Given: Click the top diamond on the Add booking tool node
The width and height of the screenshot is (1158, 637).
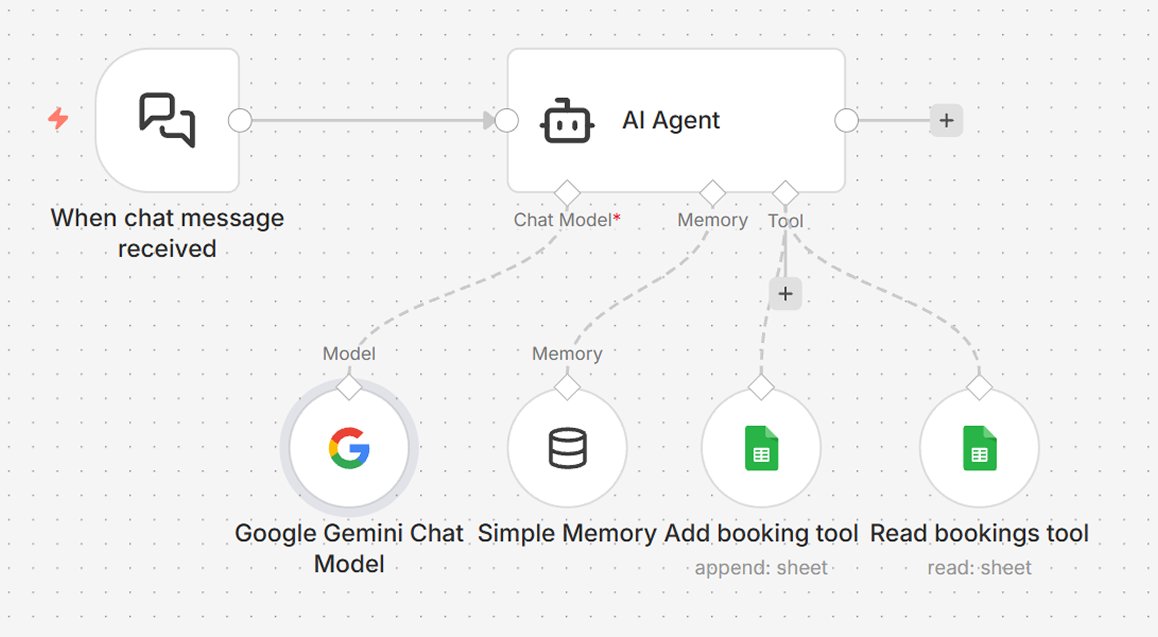Looking at the screenshot, I should 761,387.
